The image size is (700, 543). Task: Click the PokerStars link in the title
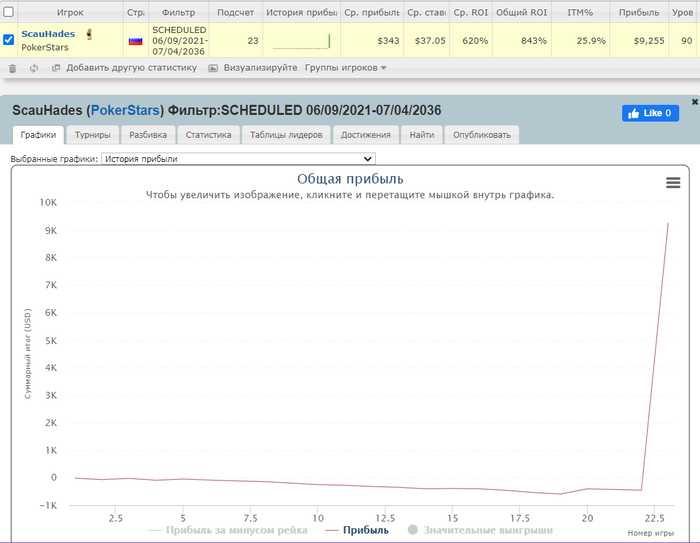(x=125, y=110)
